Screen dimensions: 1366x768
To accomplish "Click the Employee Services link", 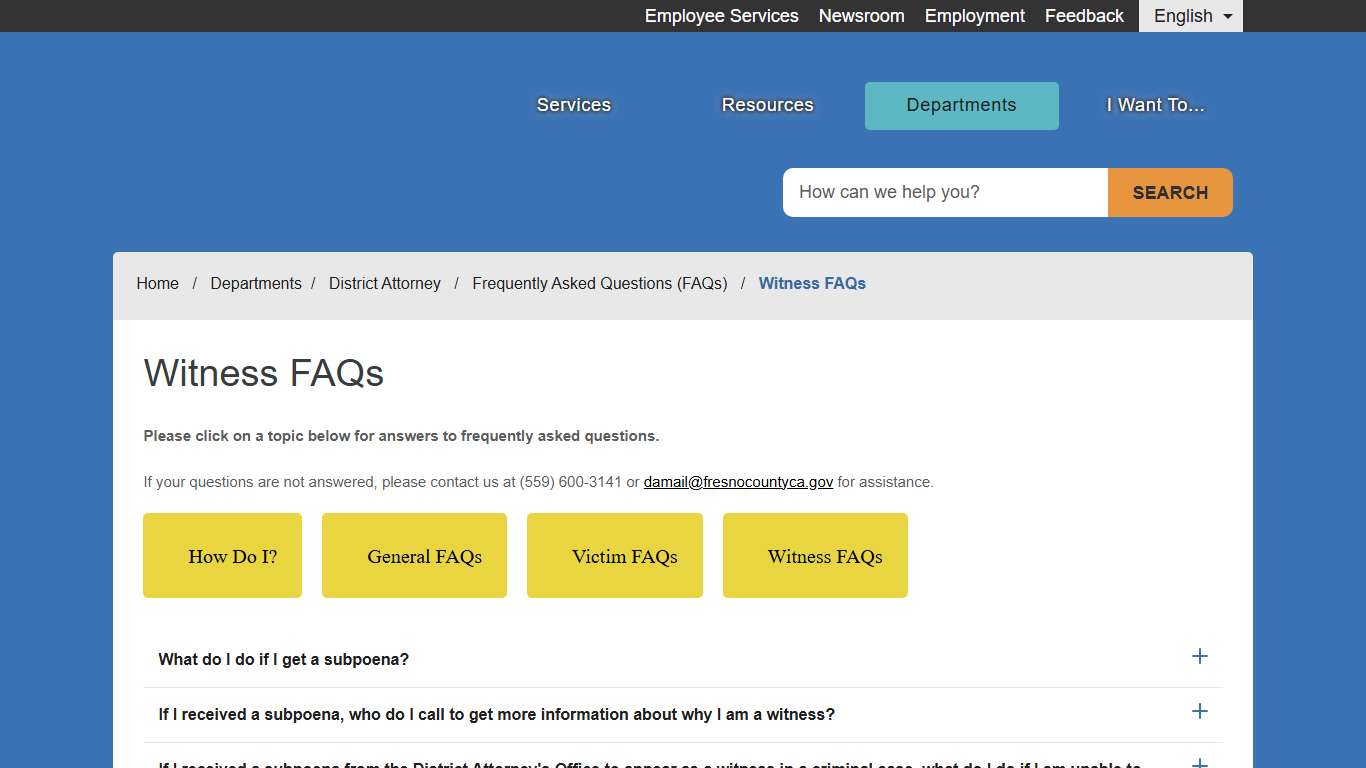I will tap(721, 16).
